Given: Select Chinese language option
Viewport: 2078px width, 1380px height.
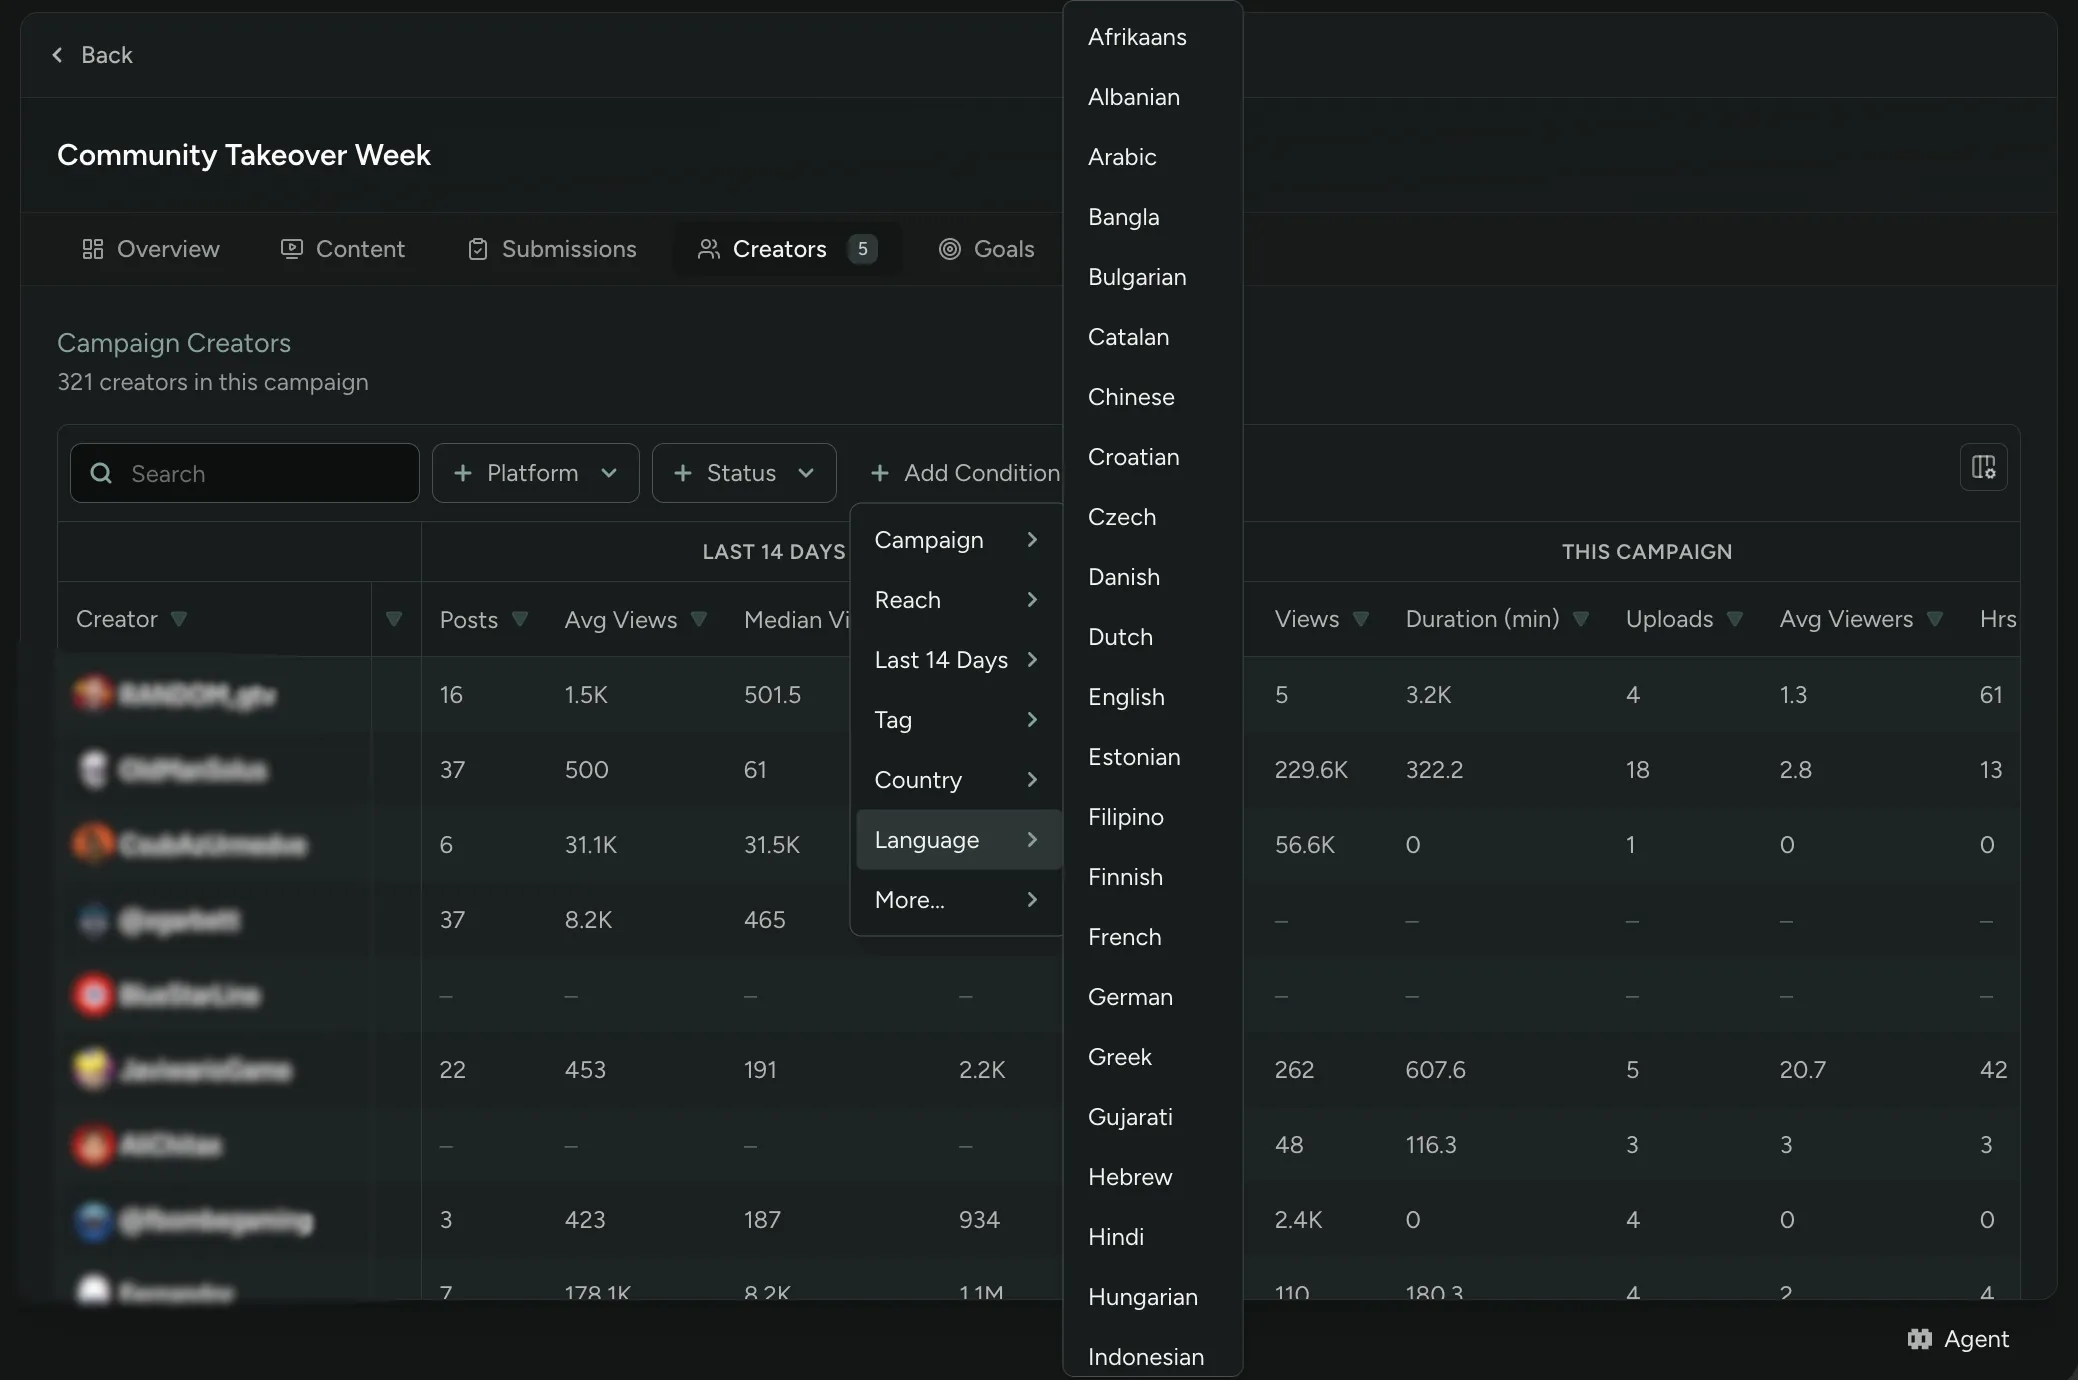Looking at the screenshot, I should point(1152,397).
